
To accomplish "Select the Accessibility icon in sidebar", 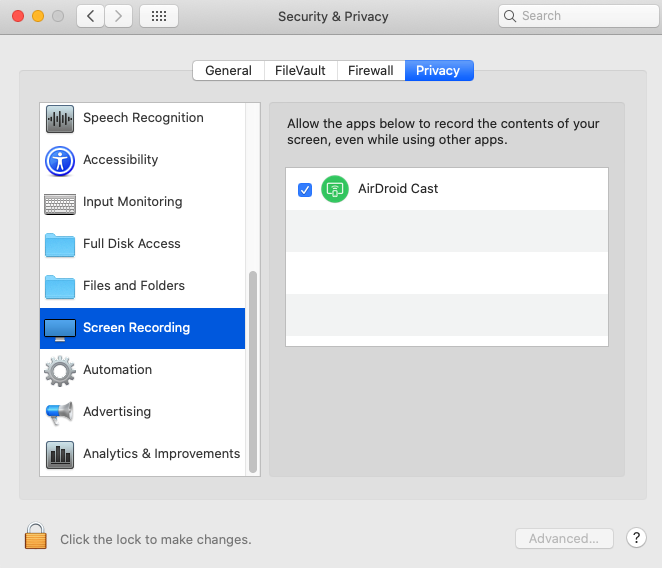I will (60, 161).
